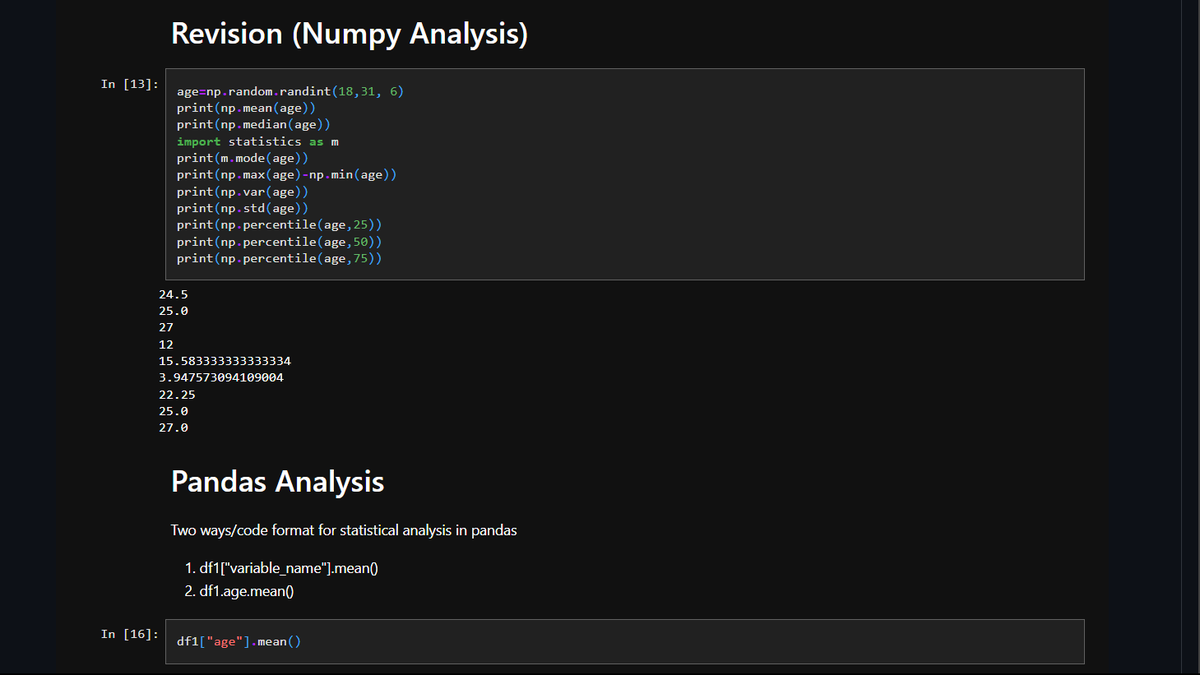The width and height of the screenshot is (1200, 675).
Task: Click the print(np.median(age)) code line
Action: point(255,125)
